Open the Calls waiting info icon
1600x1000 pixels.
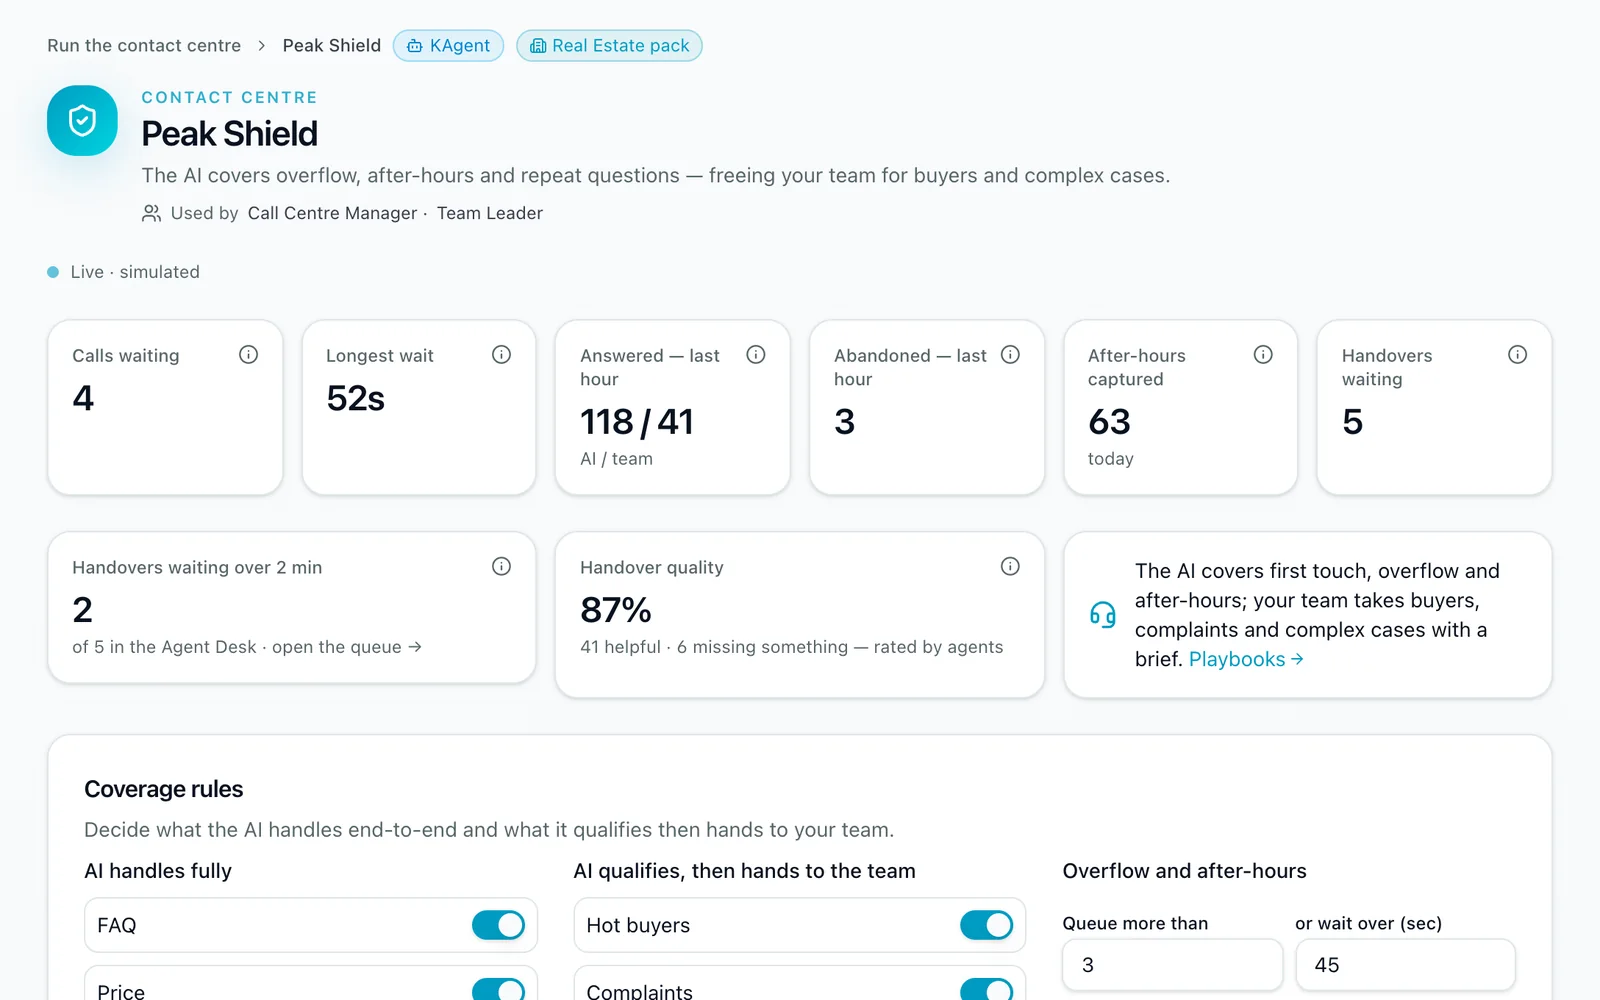[248, 355]
